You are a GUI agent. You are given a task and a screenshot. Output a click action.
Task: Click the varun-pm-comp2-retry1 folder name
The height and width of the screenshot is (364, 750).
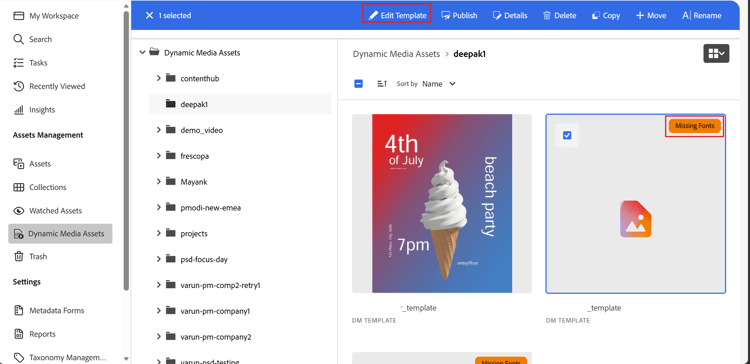(x=221, y=285)
